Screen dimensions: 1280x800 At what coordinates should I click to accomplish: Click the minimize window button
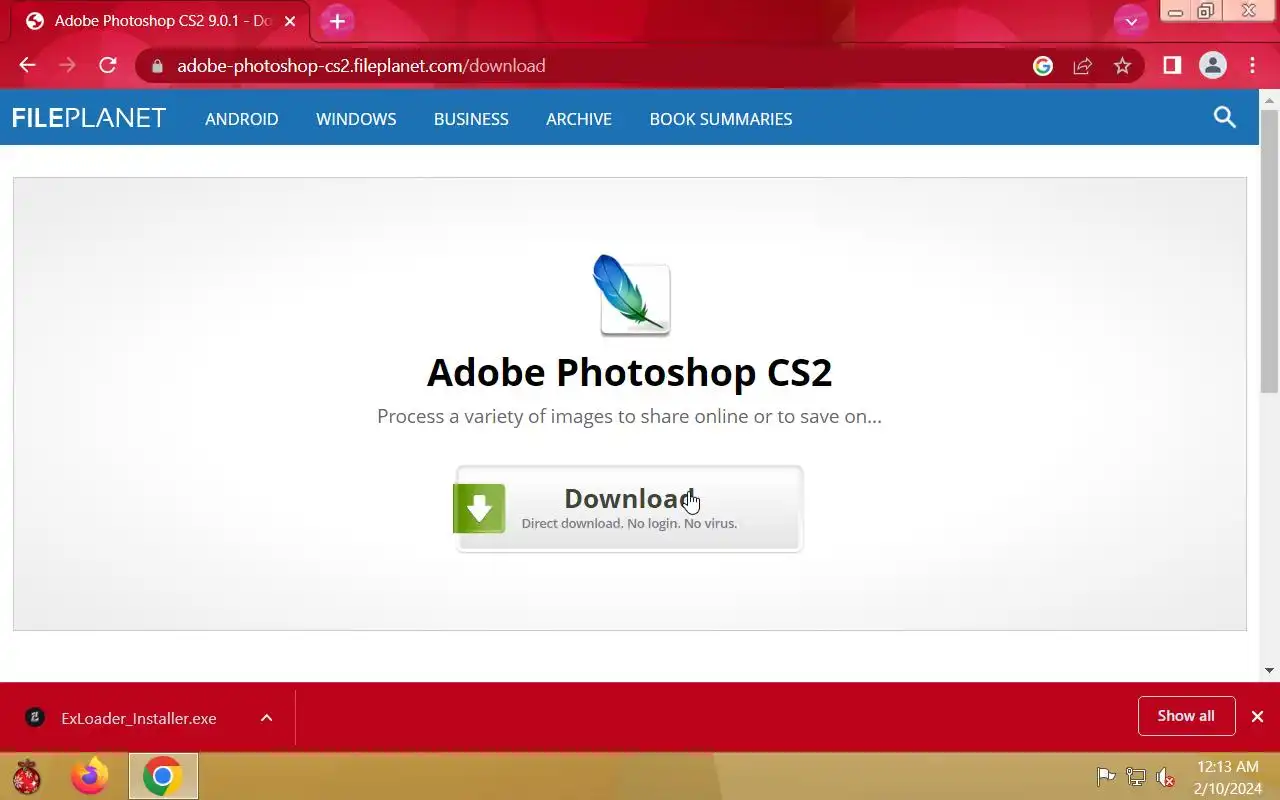(x=1176, y=12)
